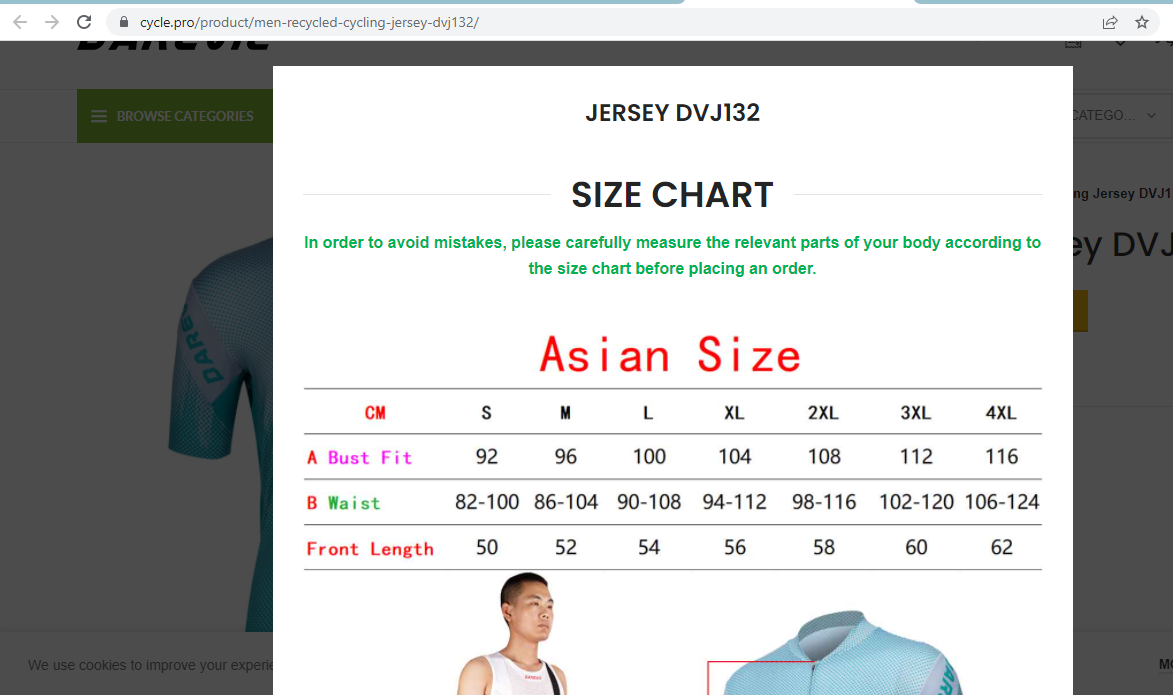The height and width of the screenshot is (695, 1173).
Task: Share this page via the share icon
Action: 1110,22
